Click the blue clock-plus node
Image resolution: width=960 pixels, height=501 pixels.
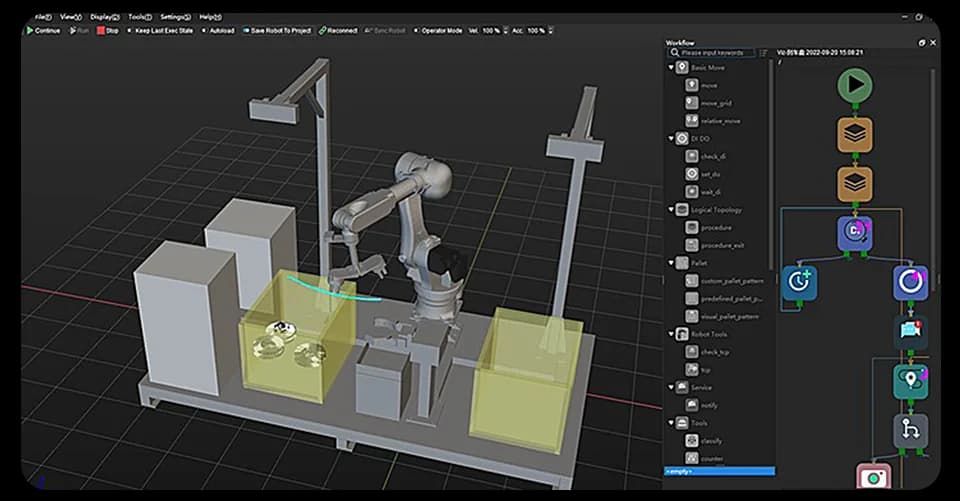coord(800,282)
